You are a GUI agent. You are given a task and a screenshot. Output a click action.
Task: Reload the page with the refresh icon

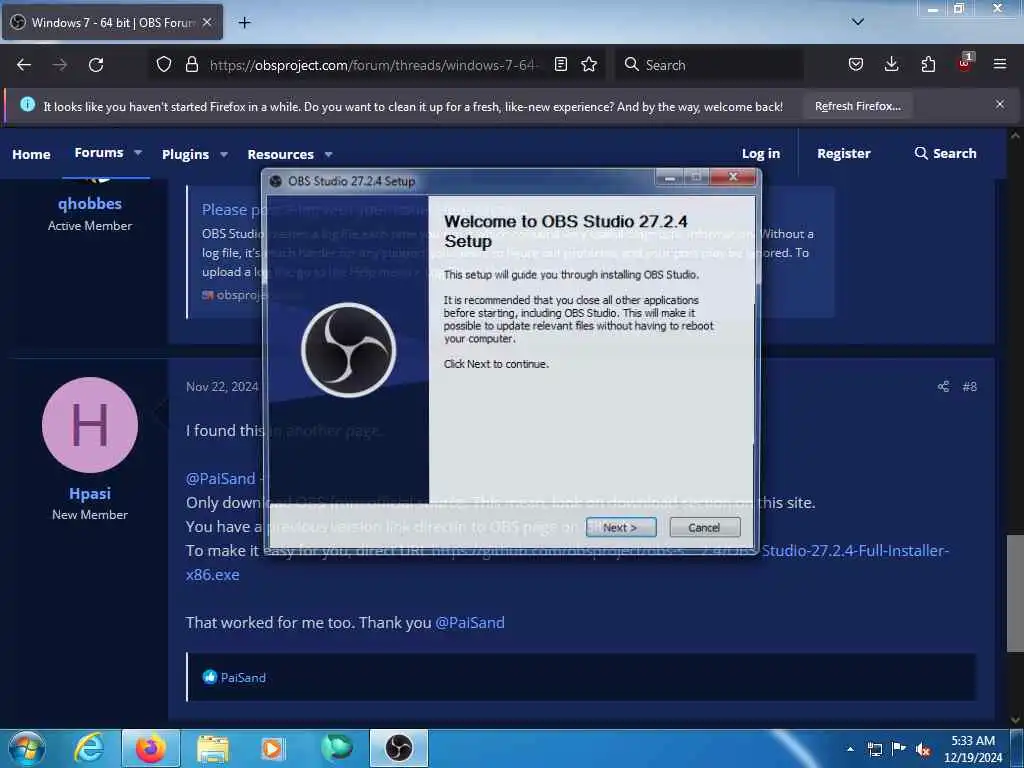click(x=96, y=65)
